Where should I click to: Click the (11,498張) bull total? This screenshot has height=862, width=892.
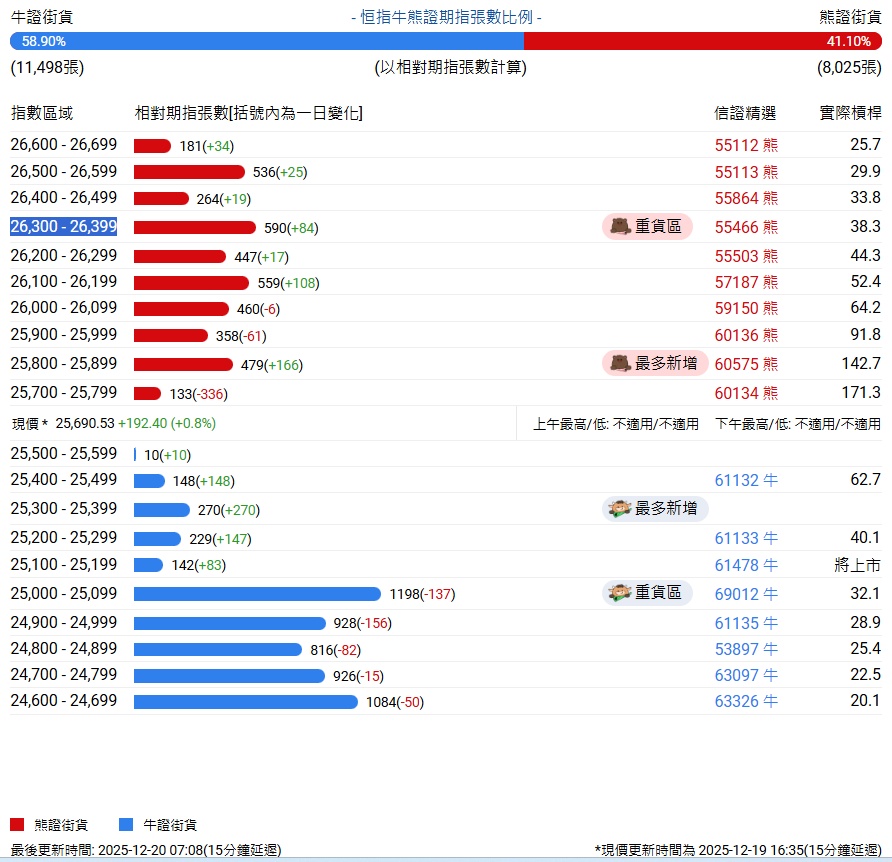click(47, 67)
